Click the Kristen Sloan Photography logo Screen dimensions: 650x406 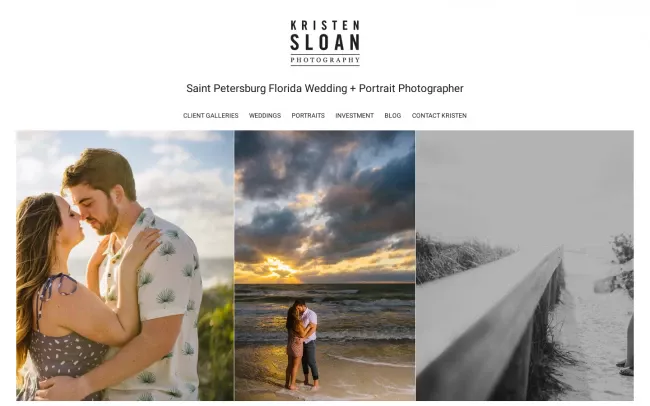(325, 43)
